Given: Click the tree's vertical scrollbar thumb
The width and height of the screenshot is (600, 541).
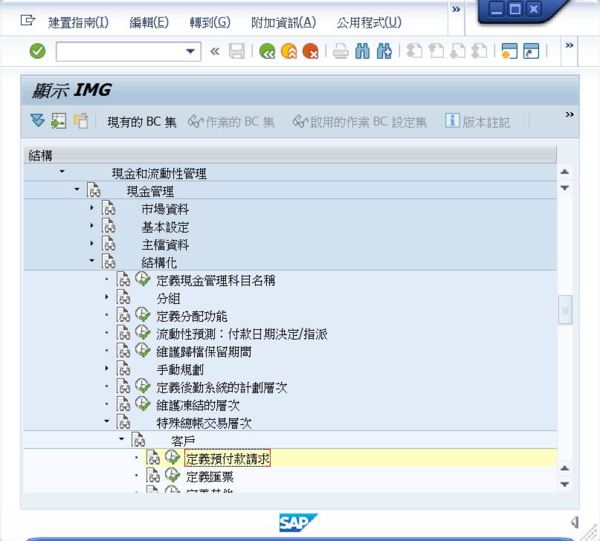Looking at the screenshot, I should (x=565, y=310).
